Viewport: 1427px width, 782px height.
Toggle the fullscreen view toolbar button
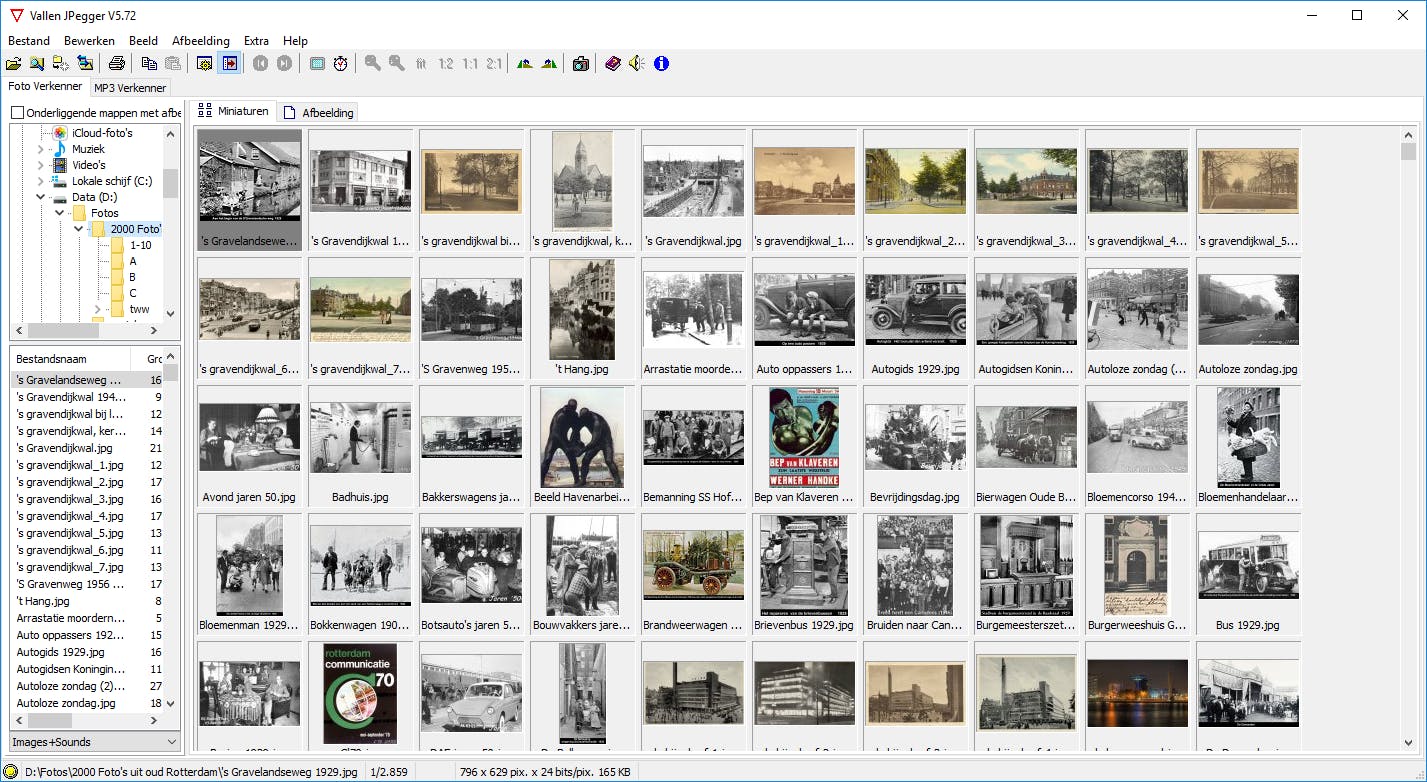tap(317, 64)
